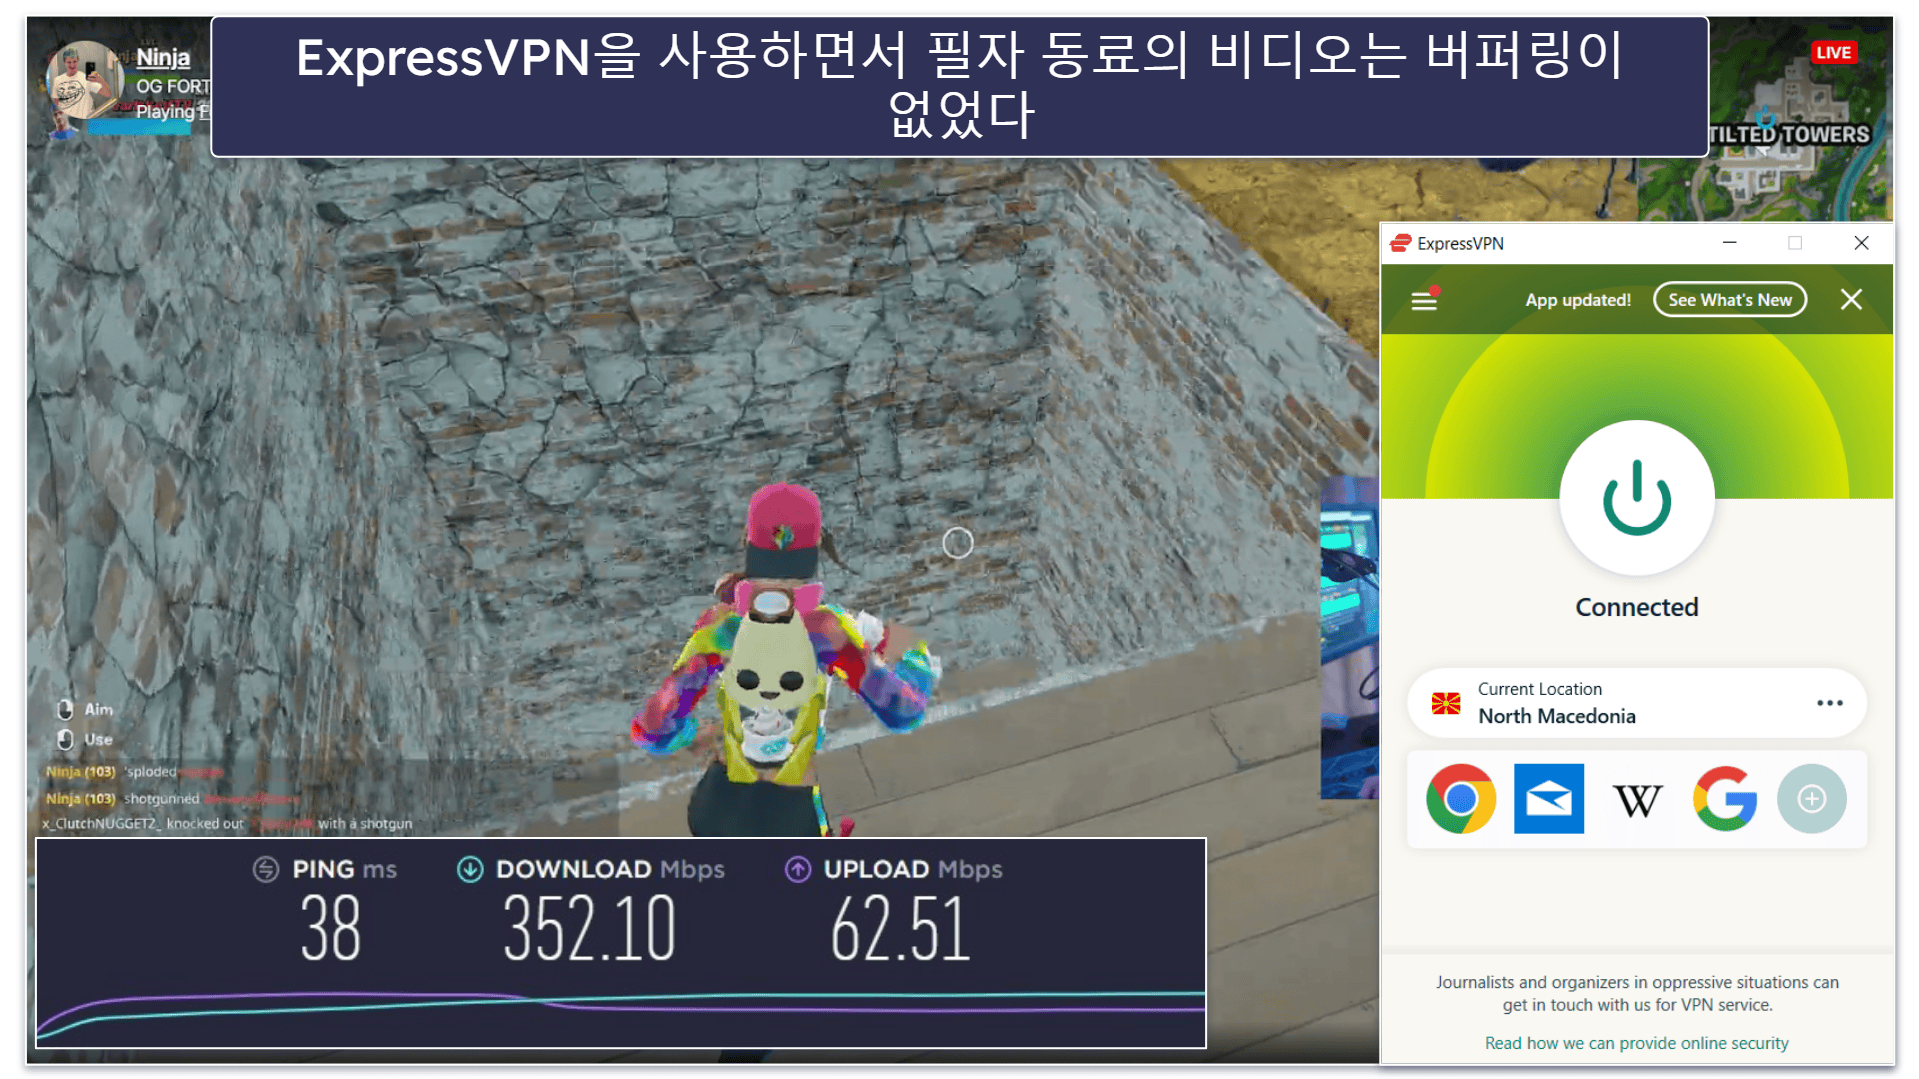Click the journalists and organizers message

(1636, 993)
